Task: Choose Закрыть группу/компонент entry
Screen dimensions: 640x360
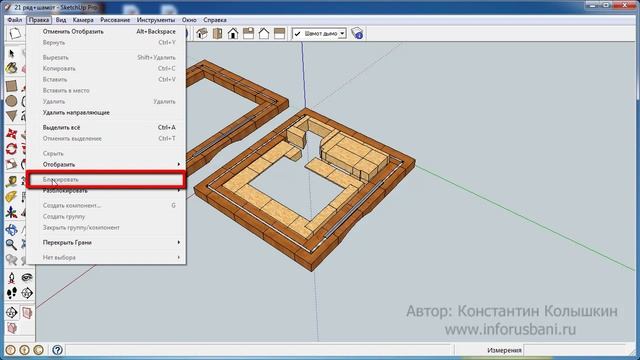Action: [x=106, y=227]
